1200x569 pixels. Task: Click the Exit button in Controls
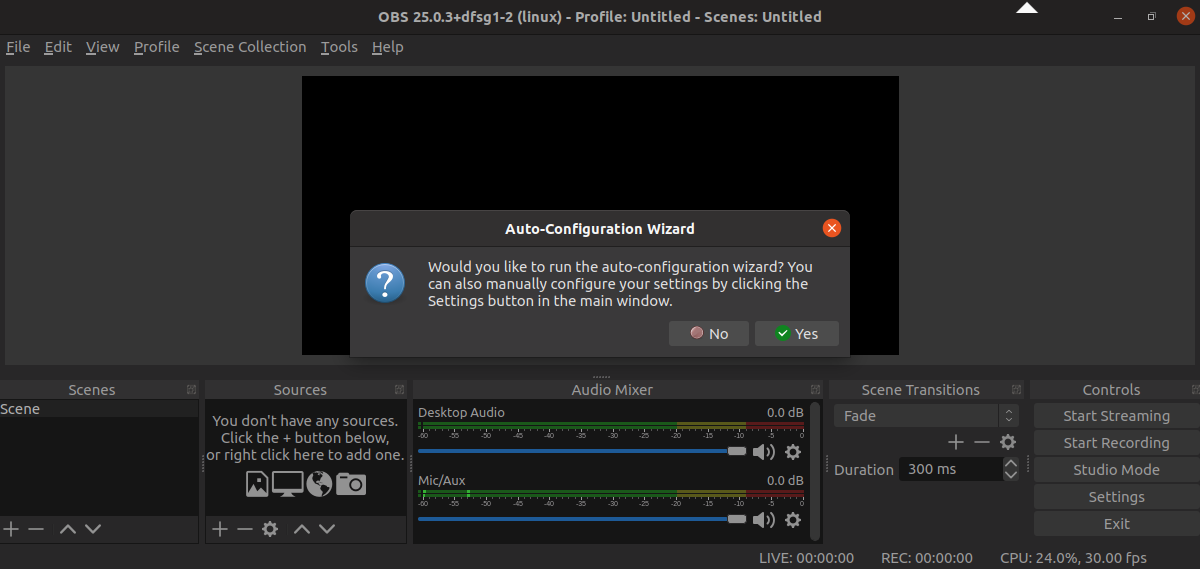pos(1116,524)
